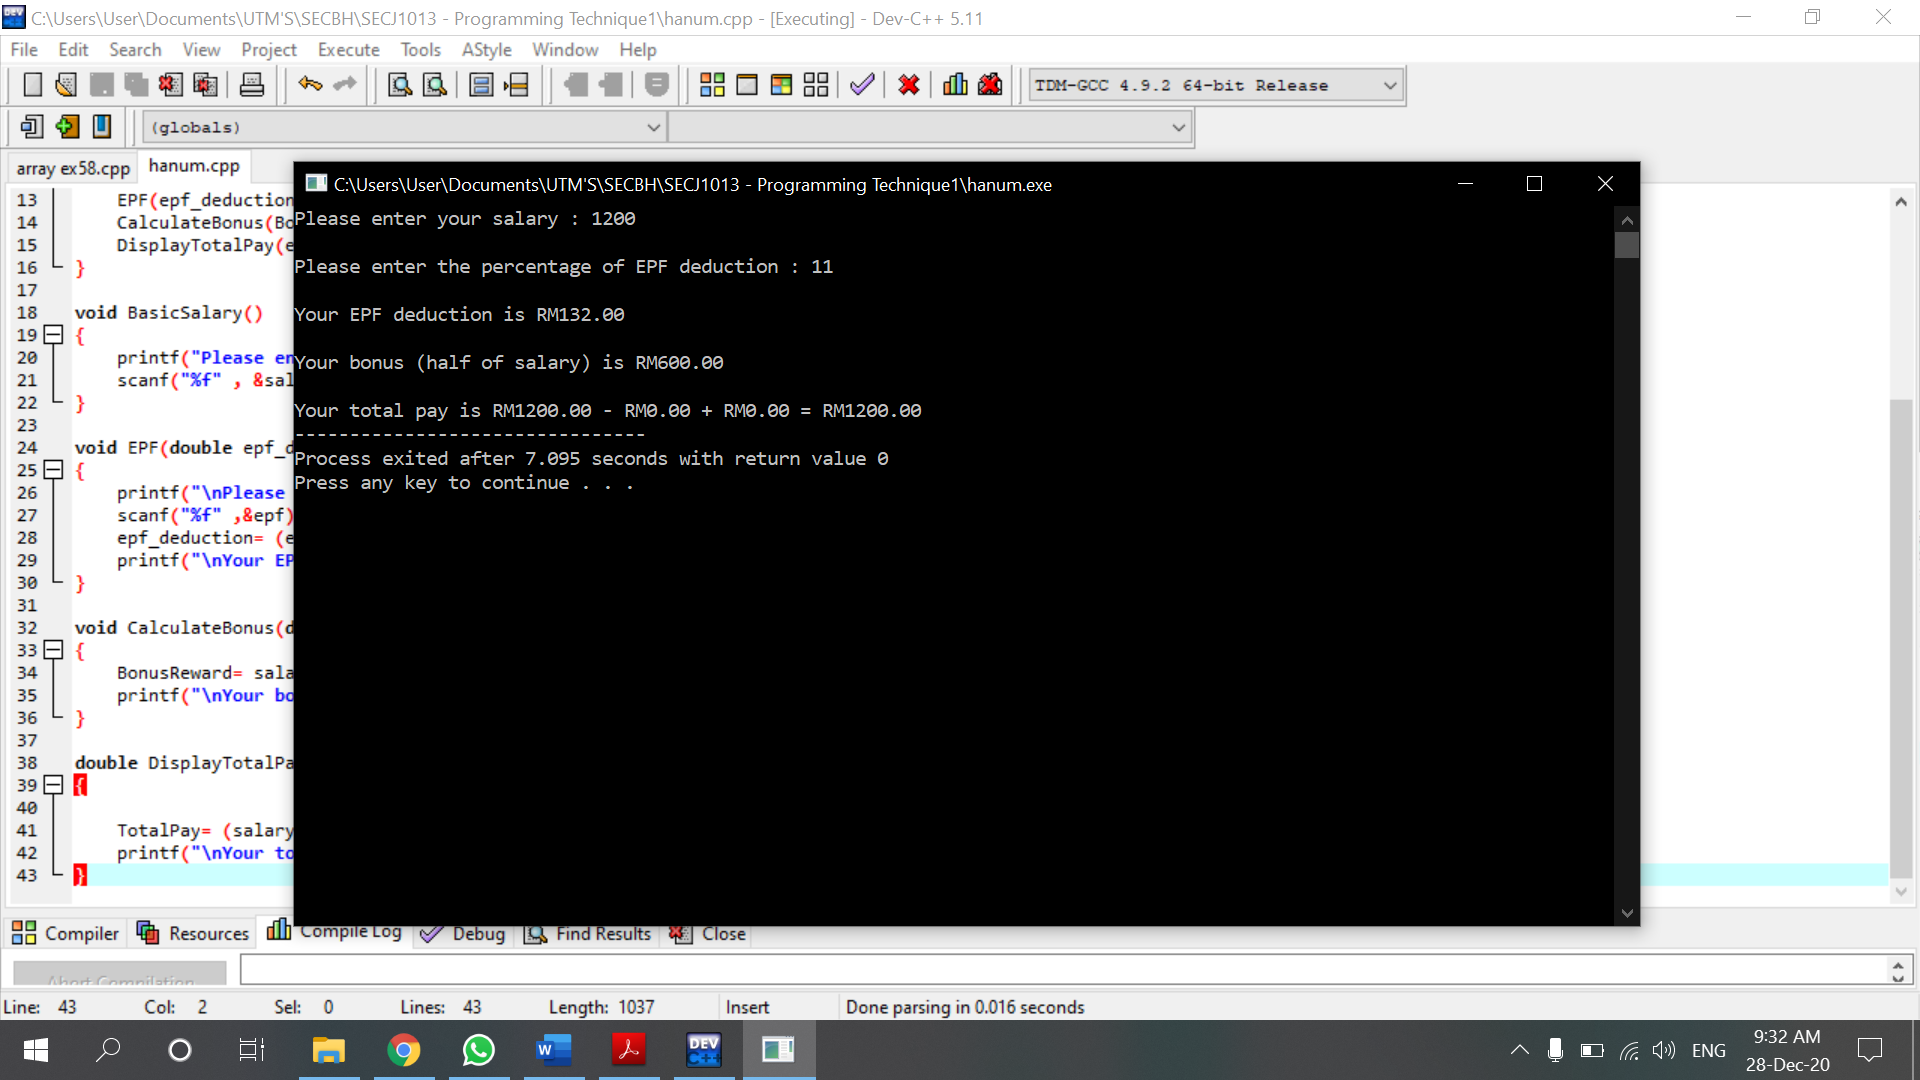
Task: Undo the last edit
Action: pos(310,85)
